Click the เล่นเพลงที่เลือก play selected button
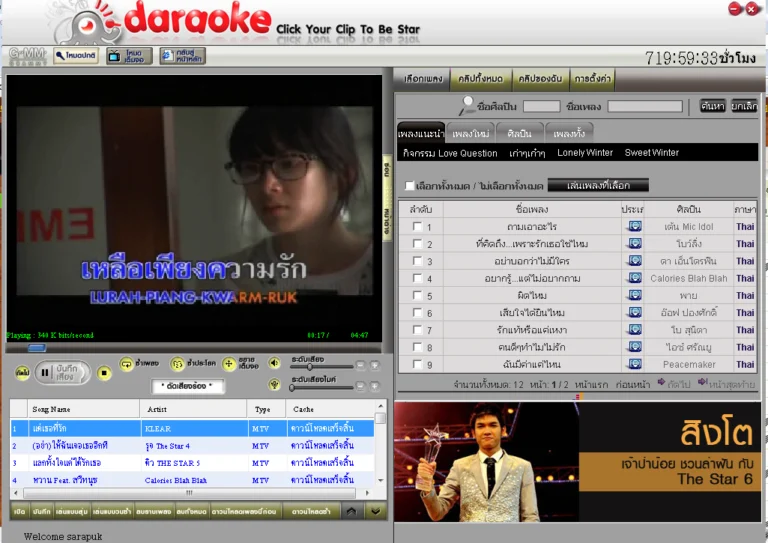768x543 pixels. pos(598,185)
